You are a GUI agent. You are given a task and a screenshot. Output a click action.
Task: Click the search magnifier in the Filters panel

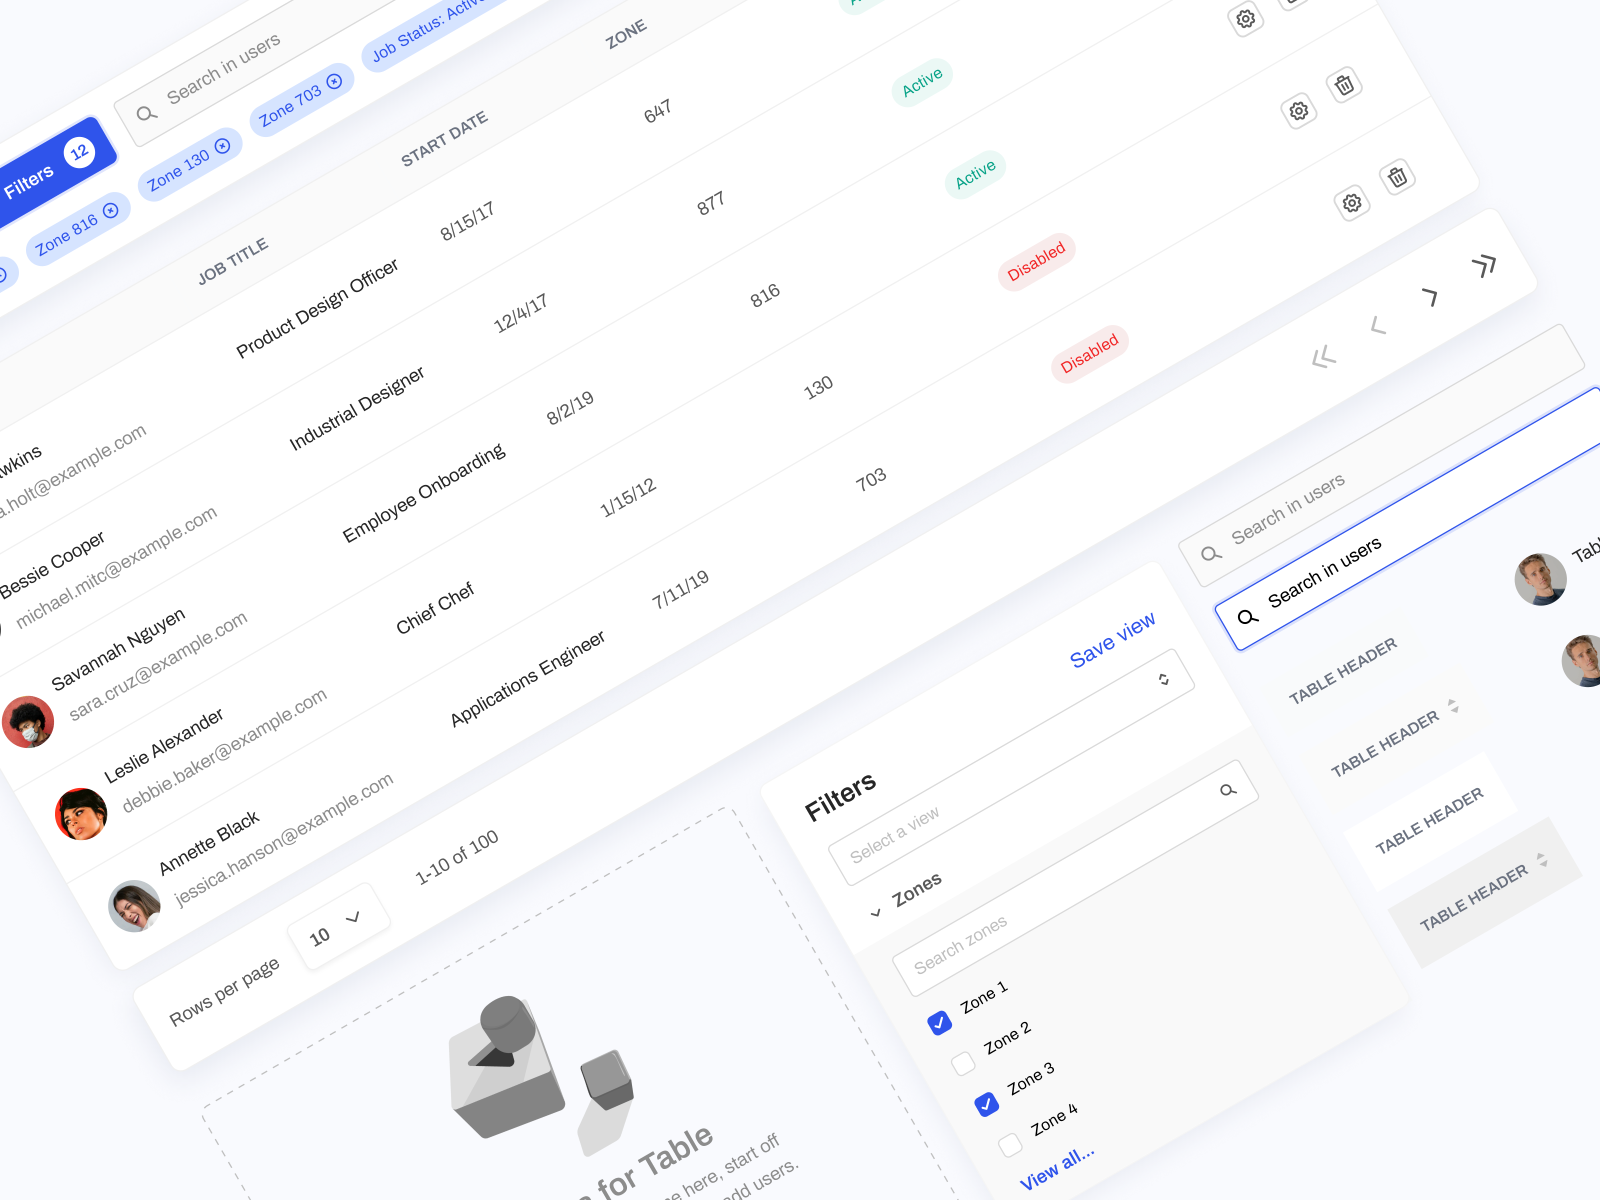1230,792
